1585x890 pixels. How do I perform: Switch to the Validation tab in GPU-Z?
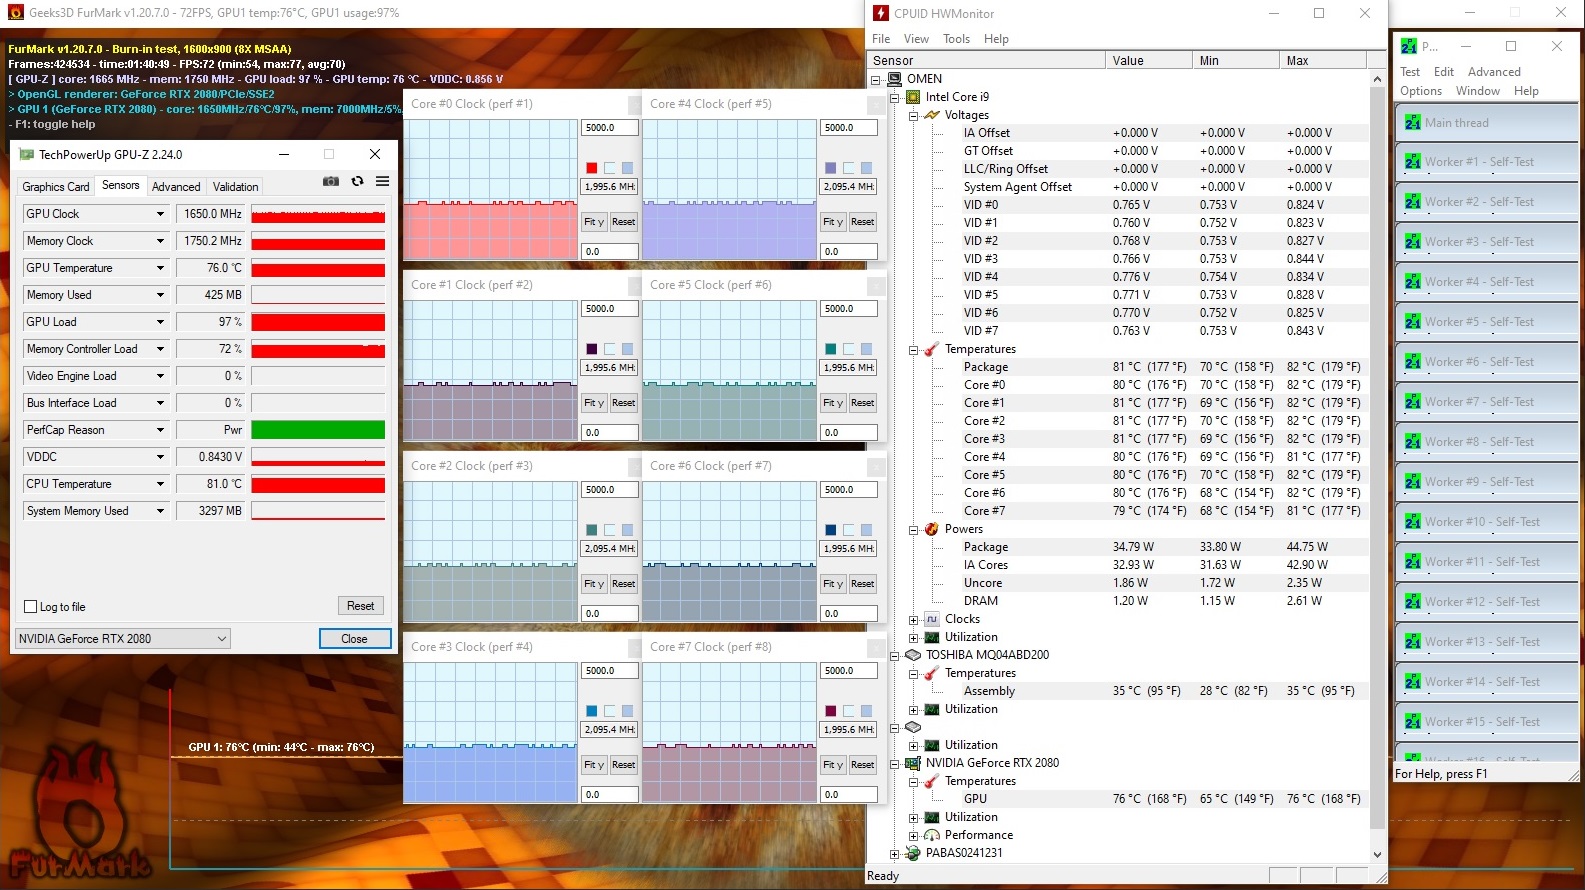[x=236, y=187]
